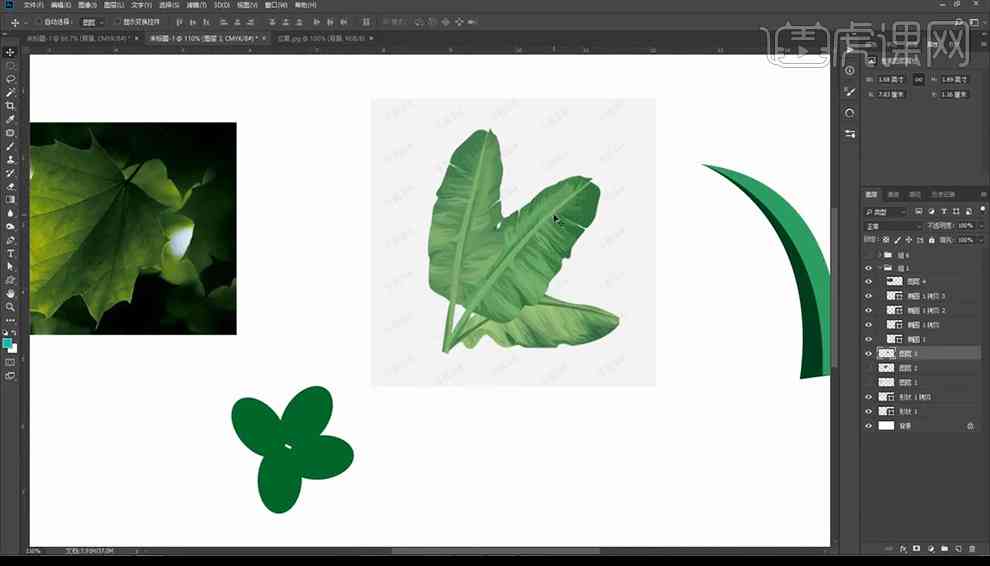Click the Add layer mask icon
This screenshot has width=990, height=566.
click(x=917, y=549)
